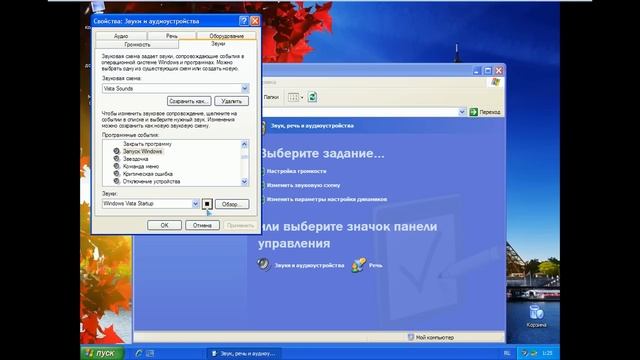Click the speaker icon beside Звездочка
The image size is (640, 360).
tap(116, 159)
